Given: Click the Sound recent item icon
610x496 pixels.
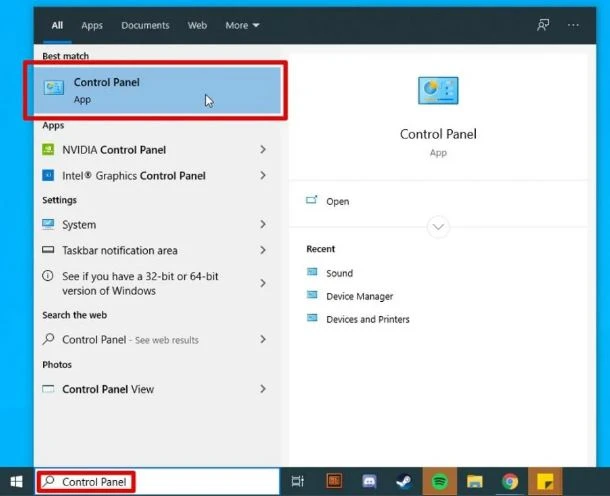Looking at the screenshot, I should click(x=312, y=272).
